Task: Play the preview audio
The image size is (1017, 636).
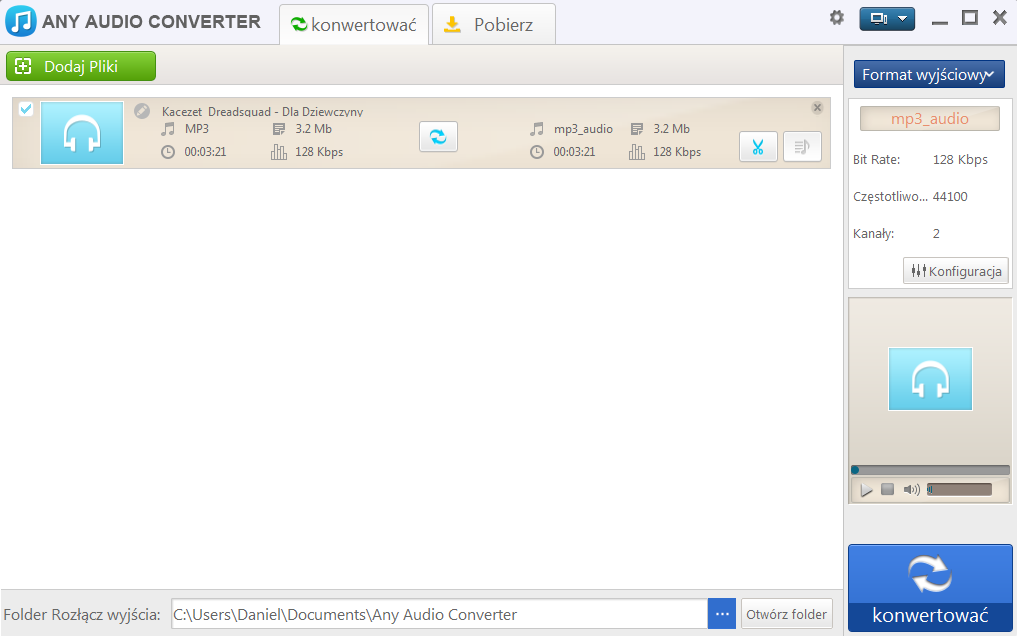Action: click(x=866, y=489)
